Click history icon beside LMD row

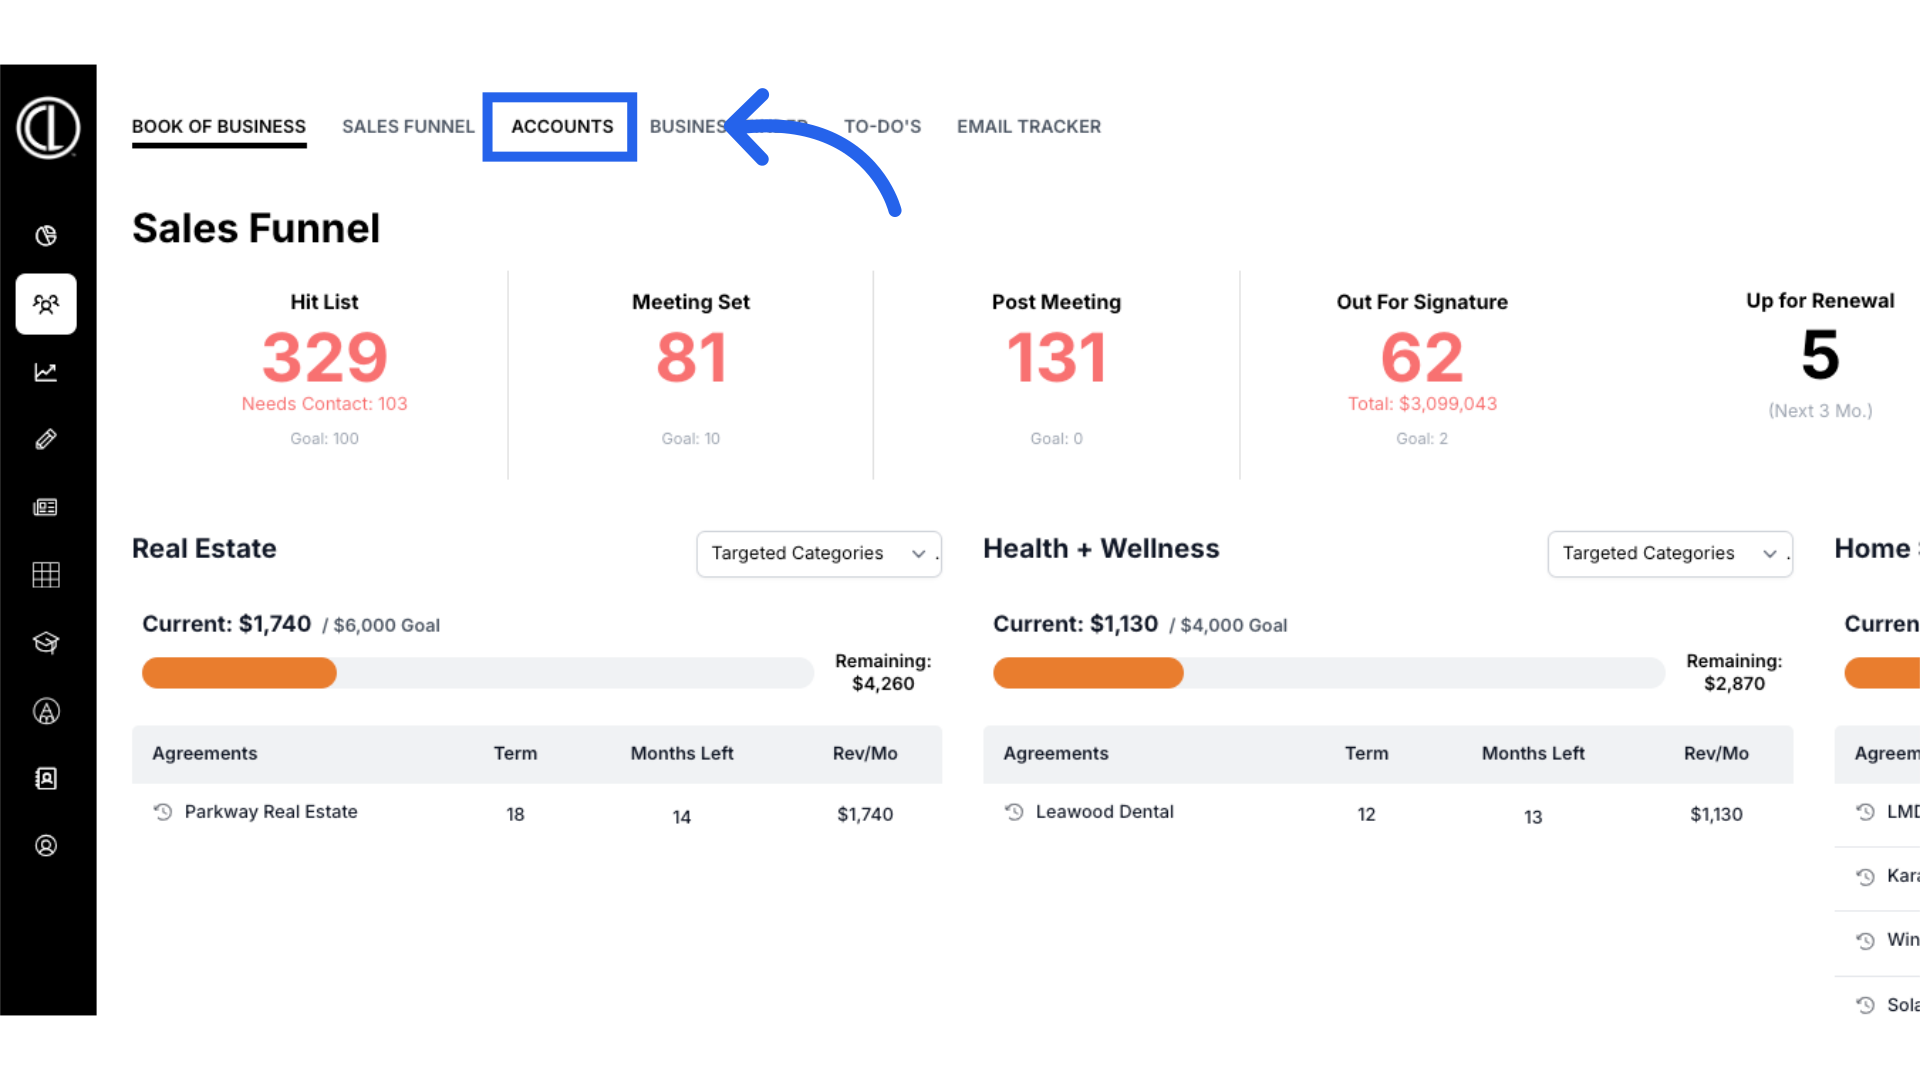tap(1865, 812)
